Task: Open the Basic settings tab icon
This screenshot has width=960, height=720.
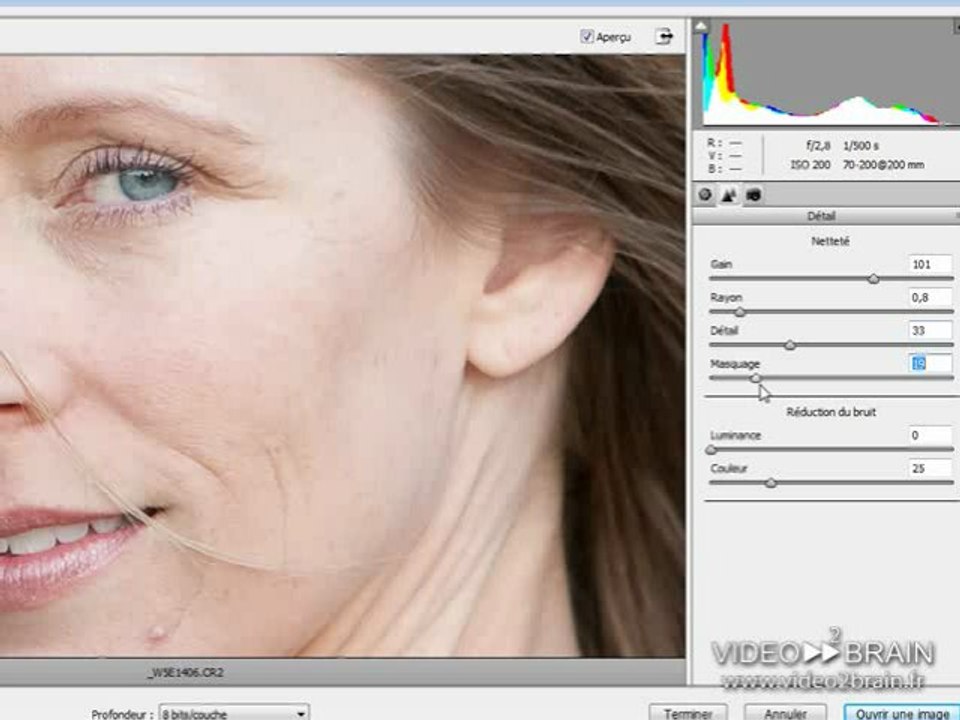Action: (x=705, y=195)
